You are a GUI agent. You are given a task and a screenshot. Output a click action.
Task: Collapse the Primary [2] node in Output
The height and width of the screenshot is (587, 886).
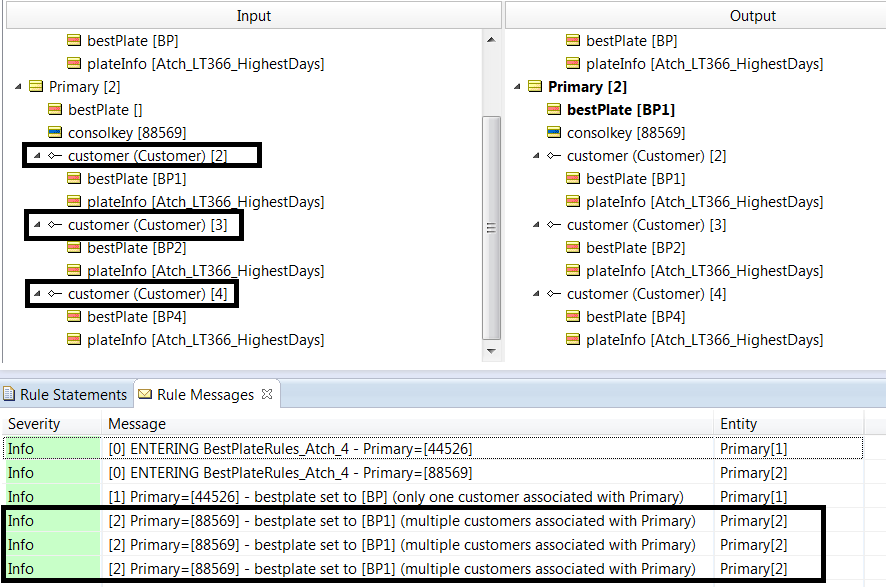517,86
